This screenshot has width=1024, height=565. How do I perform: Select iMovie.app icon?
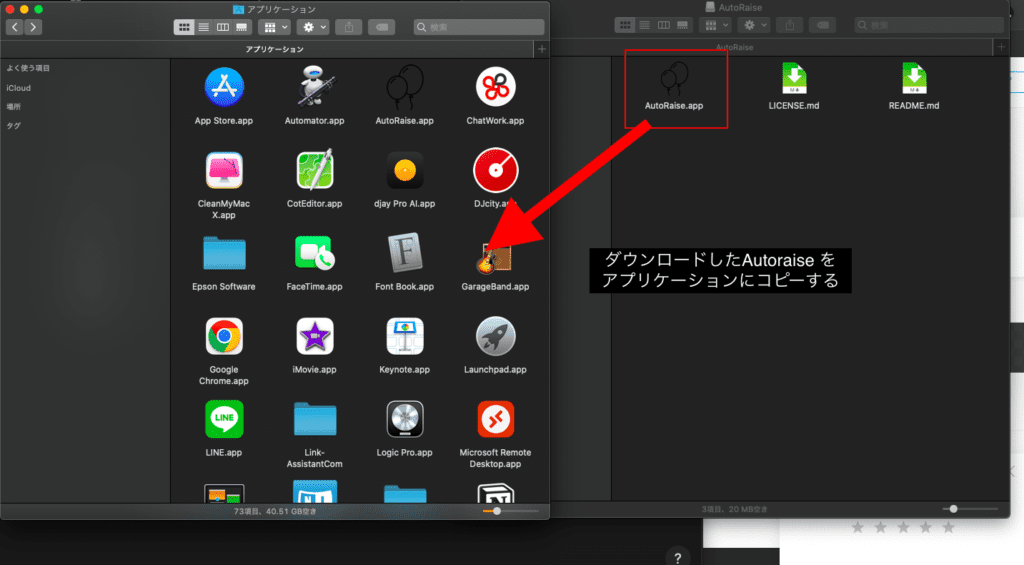click(x=314, y=336)
